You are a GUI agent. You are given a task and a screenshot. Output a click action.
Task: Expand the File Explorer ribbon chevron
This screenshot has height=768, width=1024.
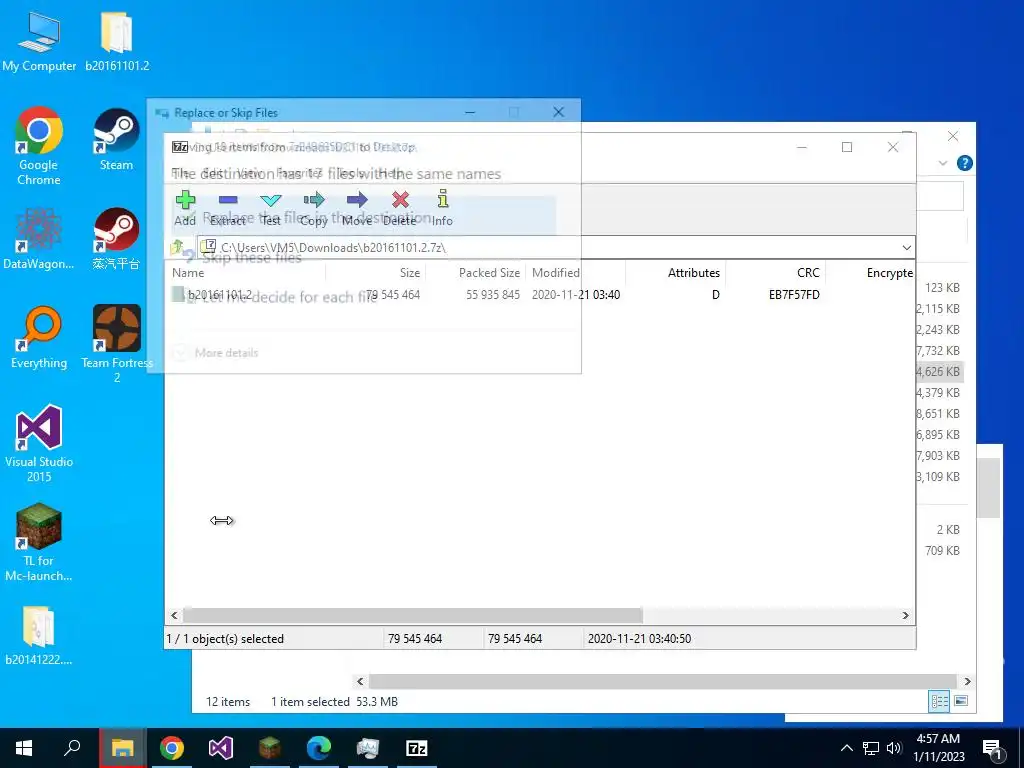[x=942, y=163]
